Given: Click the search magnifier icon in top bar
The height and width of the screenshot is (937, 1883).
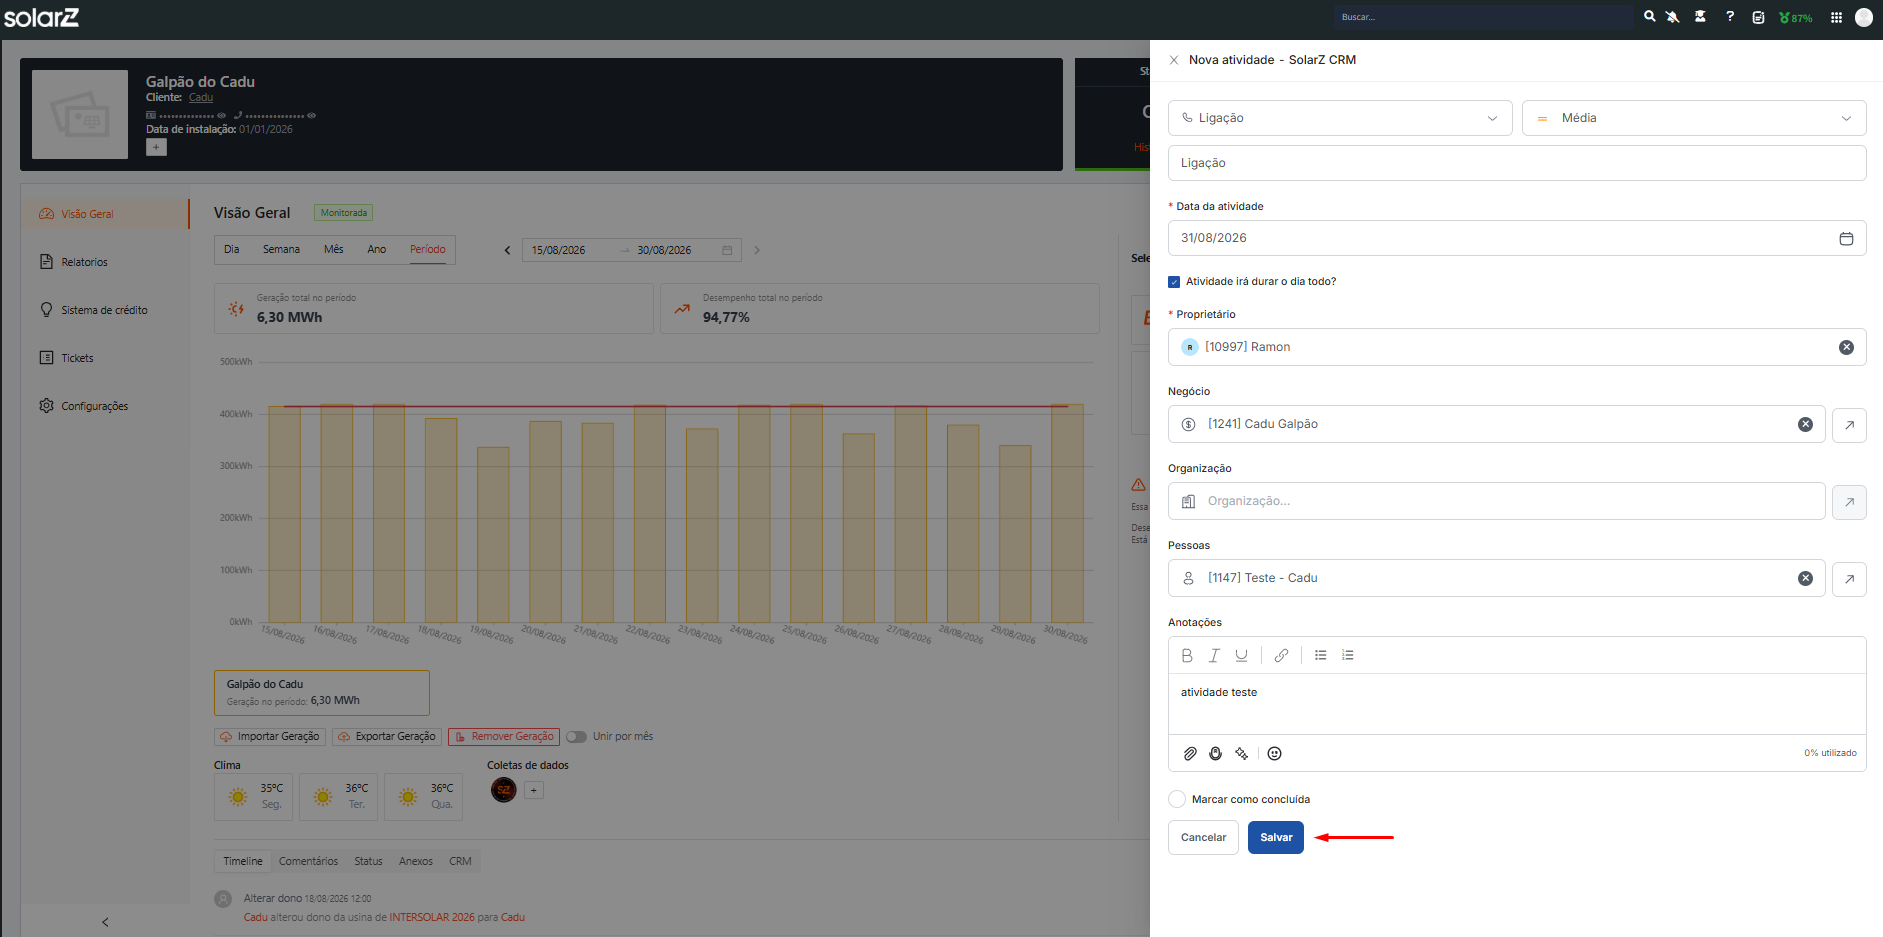Looking at the screenshot, I should pos(1650,17).
